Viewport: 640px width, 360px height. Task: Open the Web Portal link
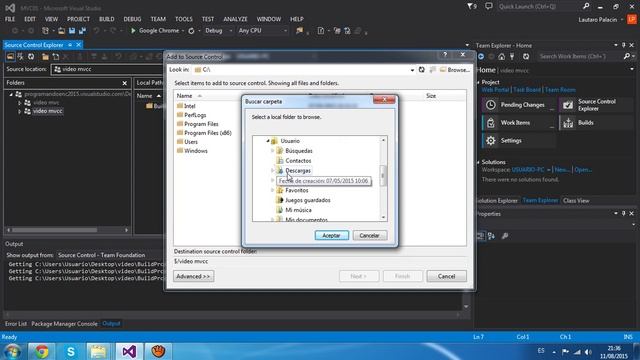coord(495,90)
